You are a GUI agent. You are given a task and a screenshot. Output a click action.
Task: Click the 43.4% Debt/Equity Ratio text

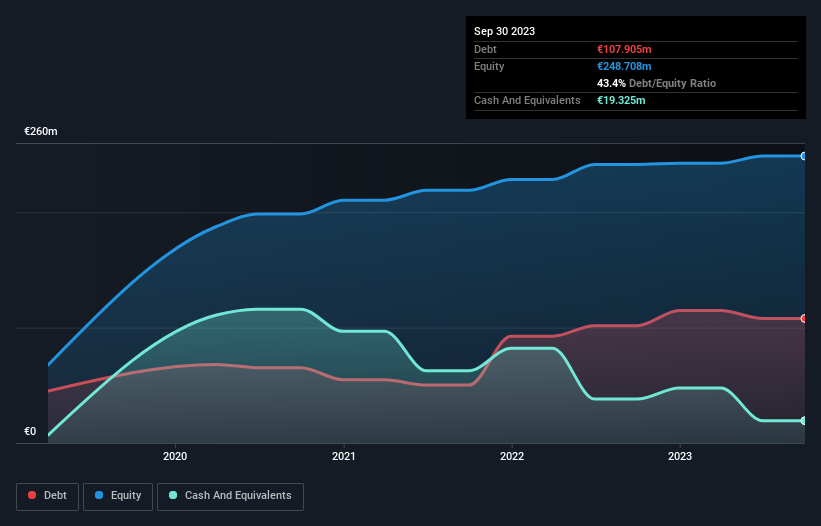click(x=657, y=83)
